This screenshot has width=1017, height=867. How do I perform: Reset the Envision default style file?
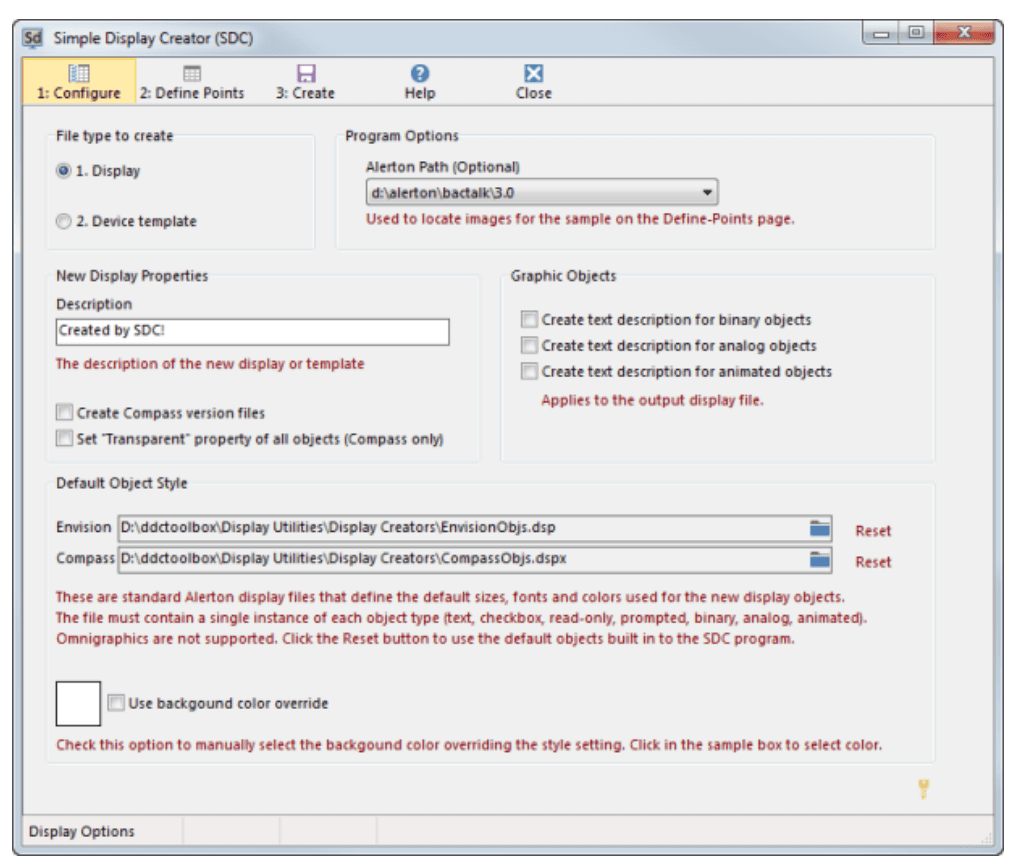[x=873, y=531]
